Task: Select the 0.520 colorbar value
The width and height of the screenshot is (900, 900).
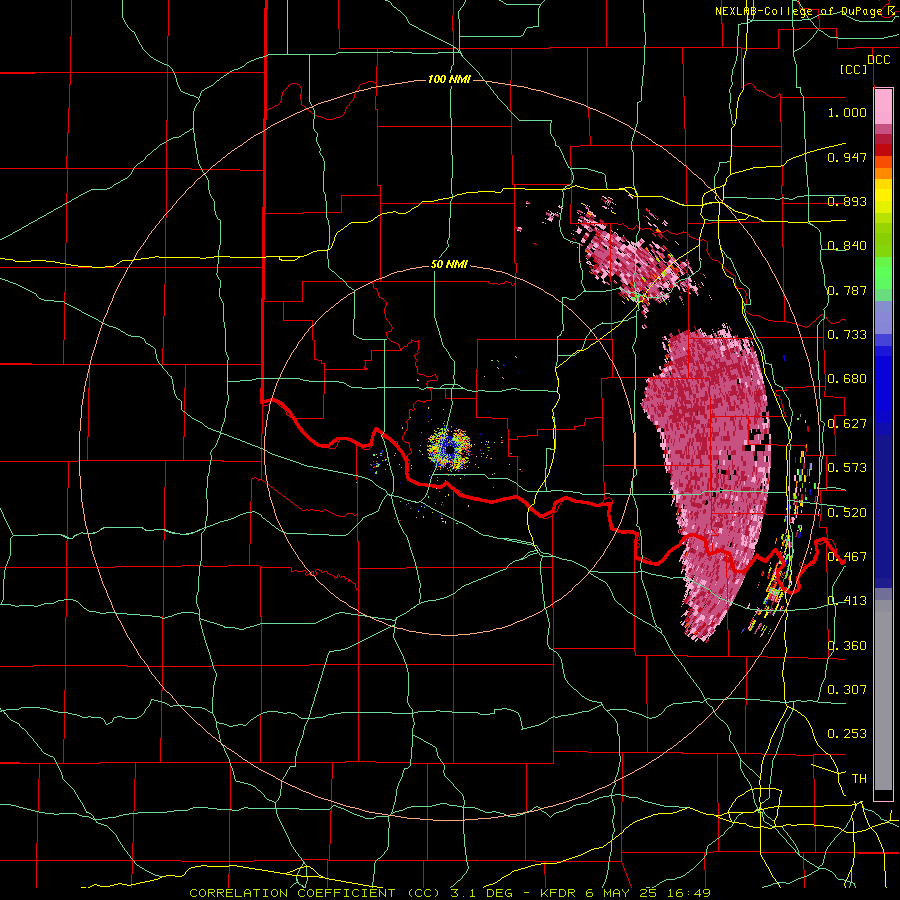Action: point(847,513)
